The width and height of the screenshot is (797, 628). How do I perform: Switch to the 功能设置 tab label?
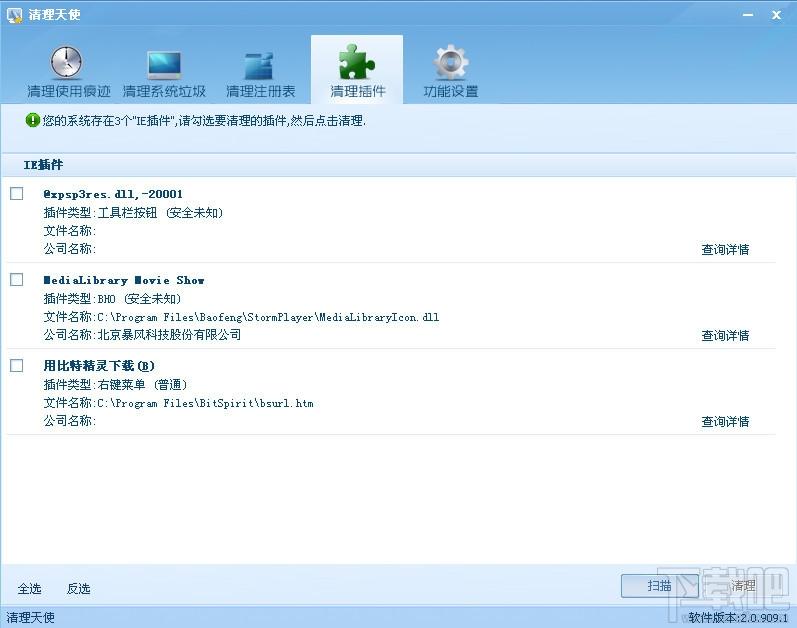pyautogui.click(x=451, y=91)
